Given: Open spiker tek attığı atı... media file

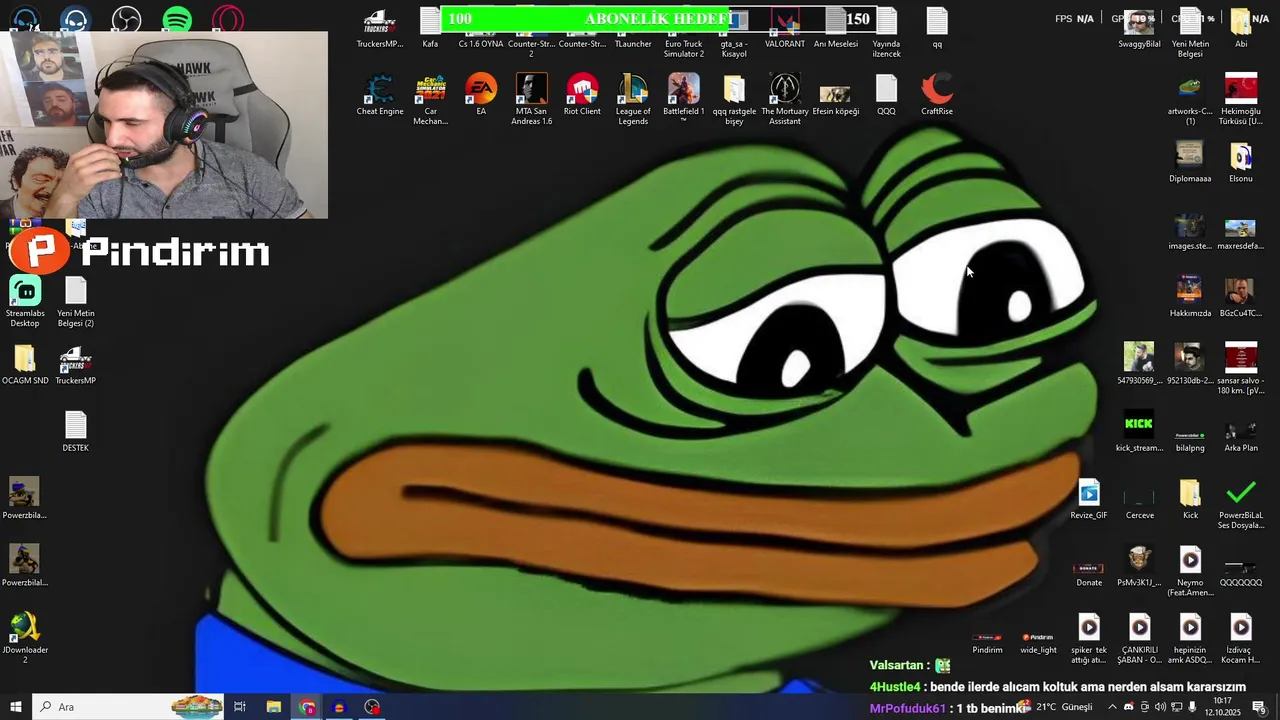Looking at the screenshot, I should tap(1089, 638).
